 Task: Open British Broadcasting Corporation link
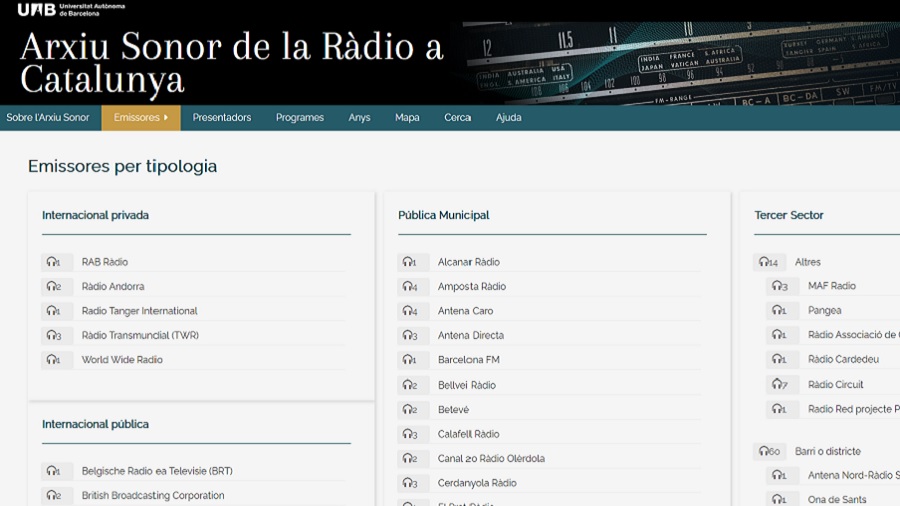click(153, 495)
